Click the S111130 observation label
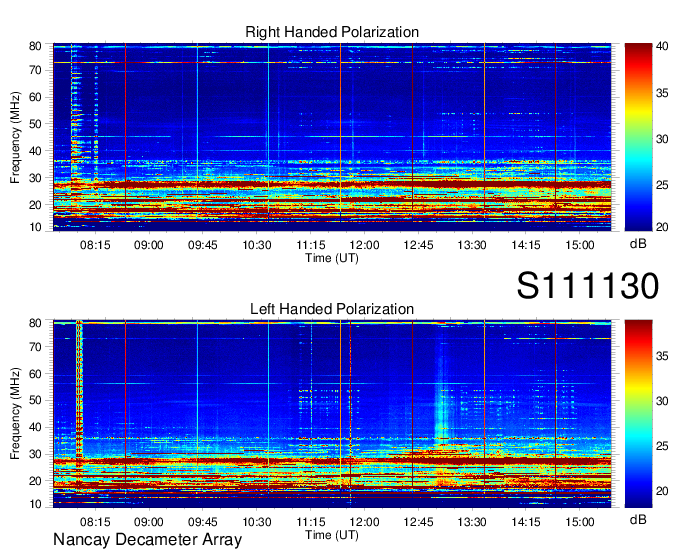Viewport: 680px width, 552px height. [588, 286]
